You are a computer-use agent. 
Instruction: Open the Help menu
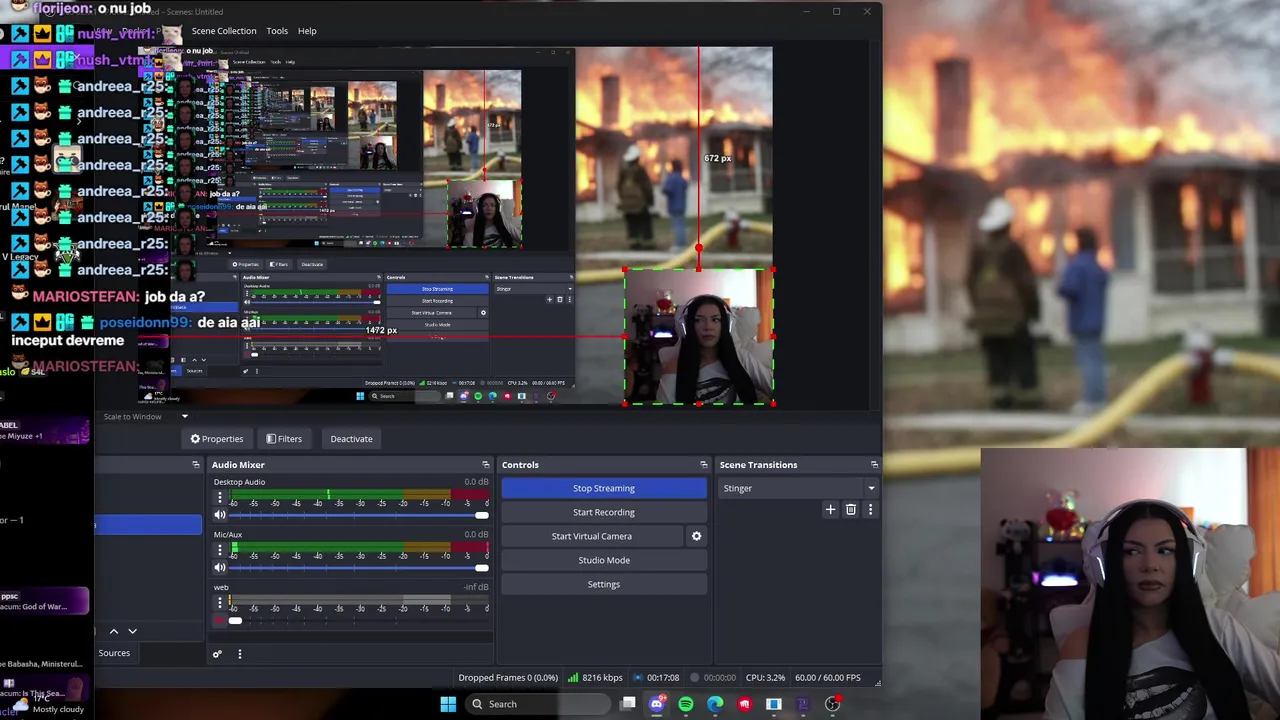(x=307, y=31)
